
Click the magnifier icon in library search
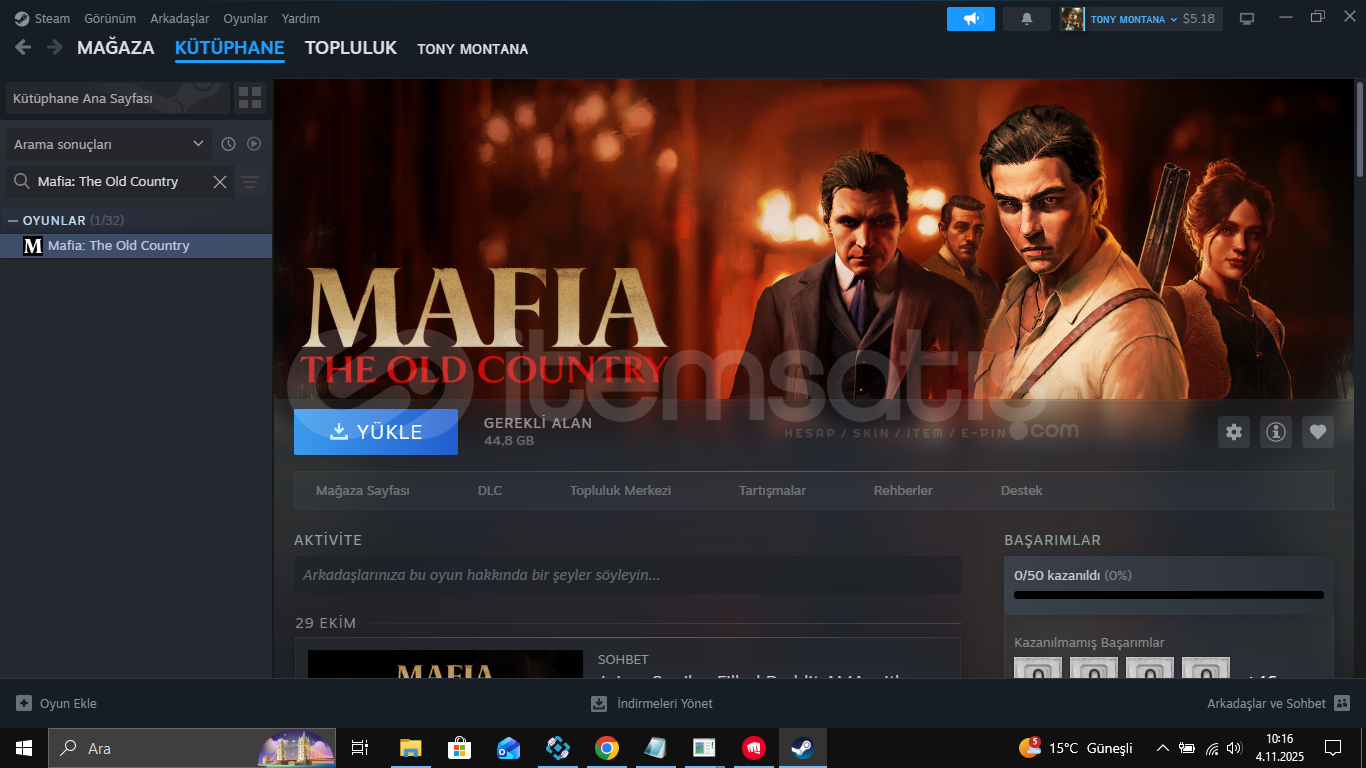(21, 181)
